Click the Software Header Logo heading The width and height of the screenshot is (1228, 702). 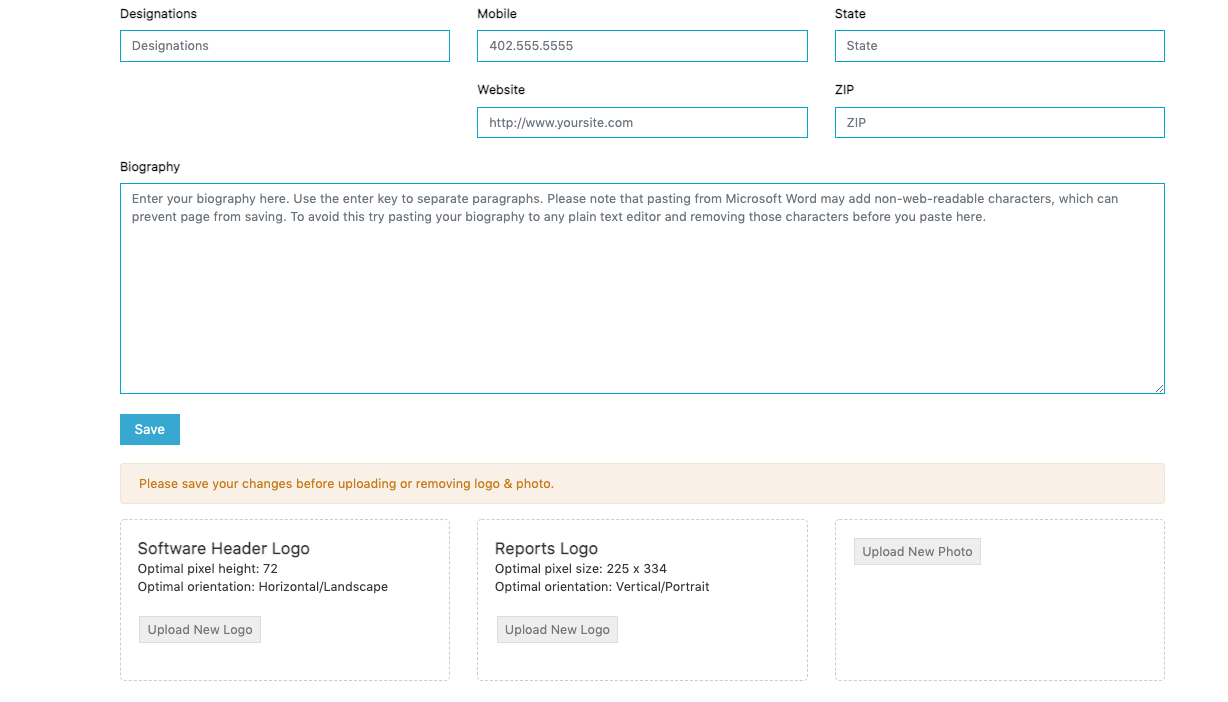(224, 548)
